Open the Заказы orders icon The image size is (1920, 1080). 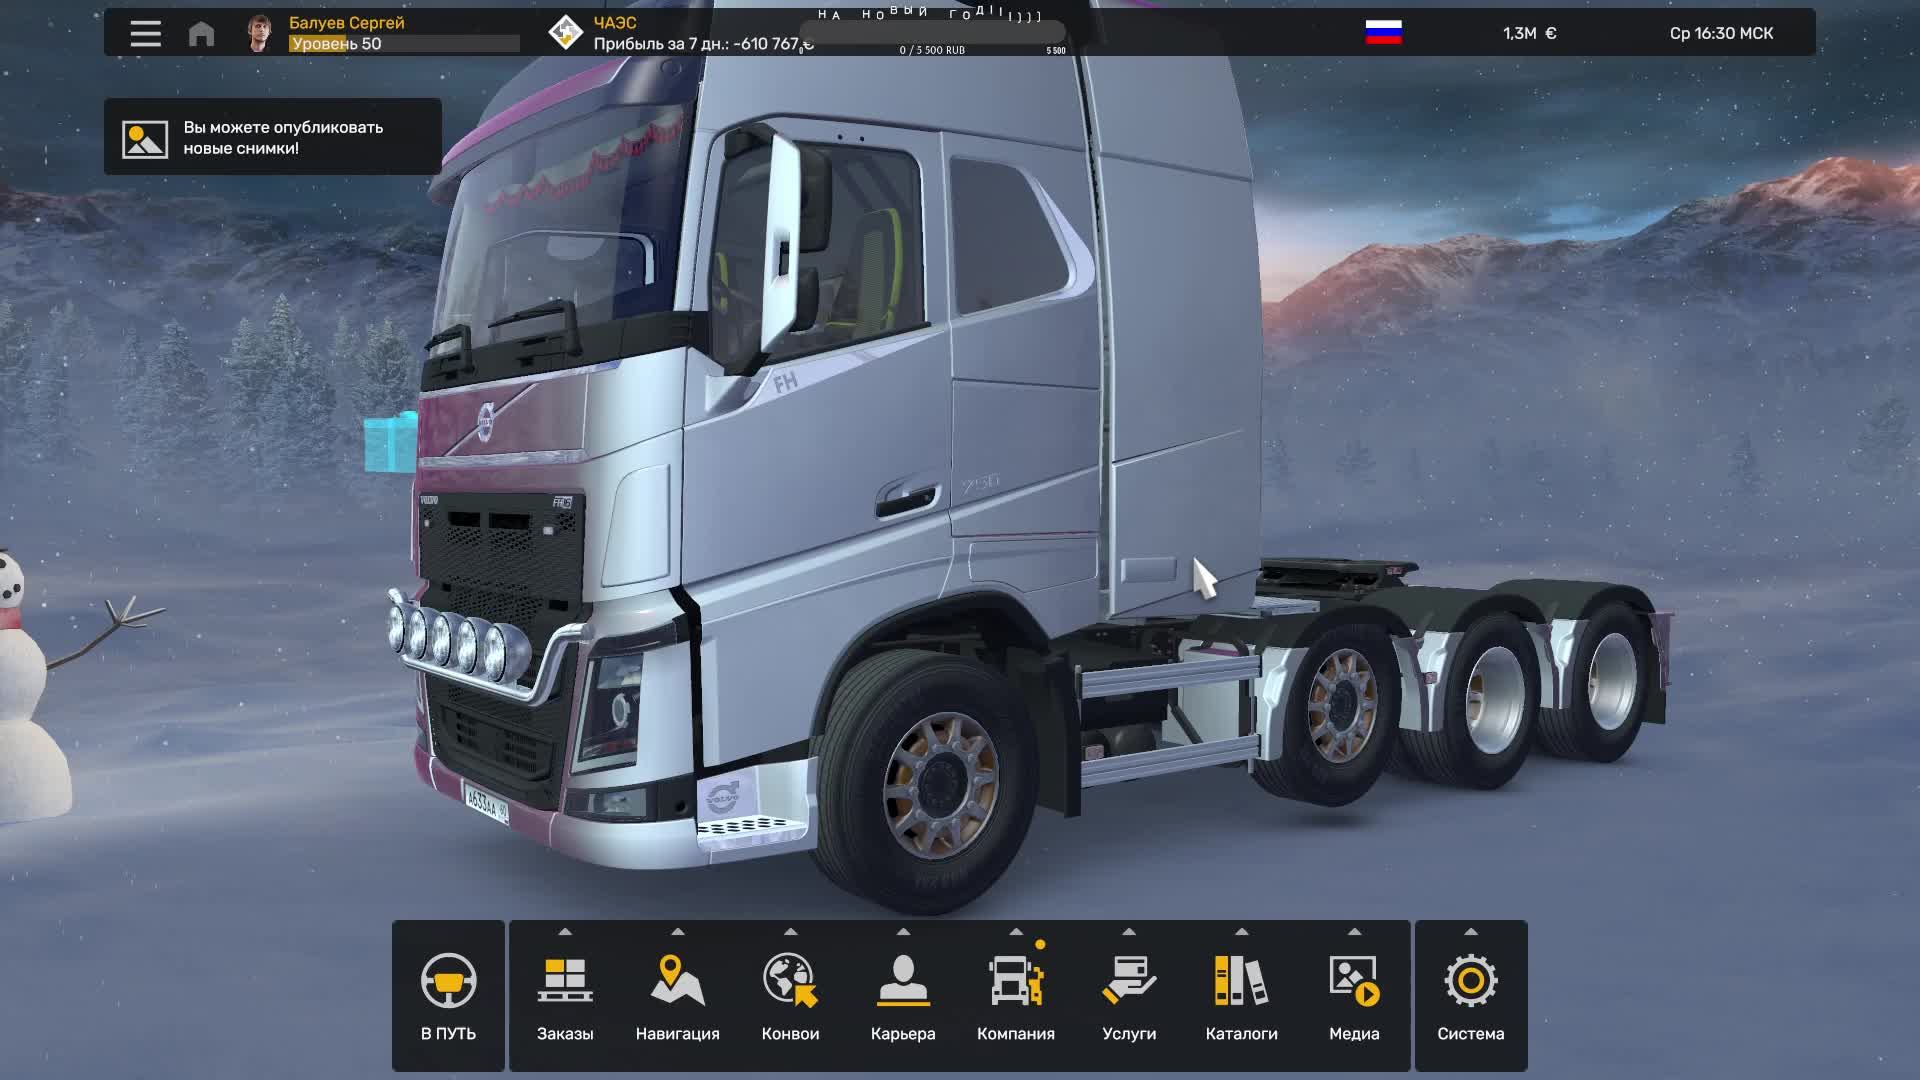coord(565,981)
